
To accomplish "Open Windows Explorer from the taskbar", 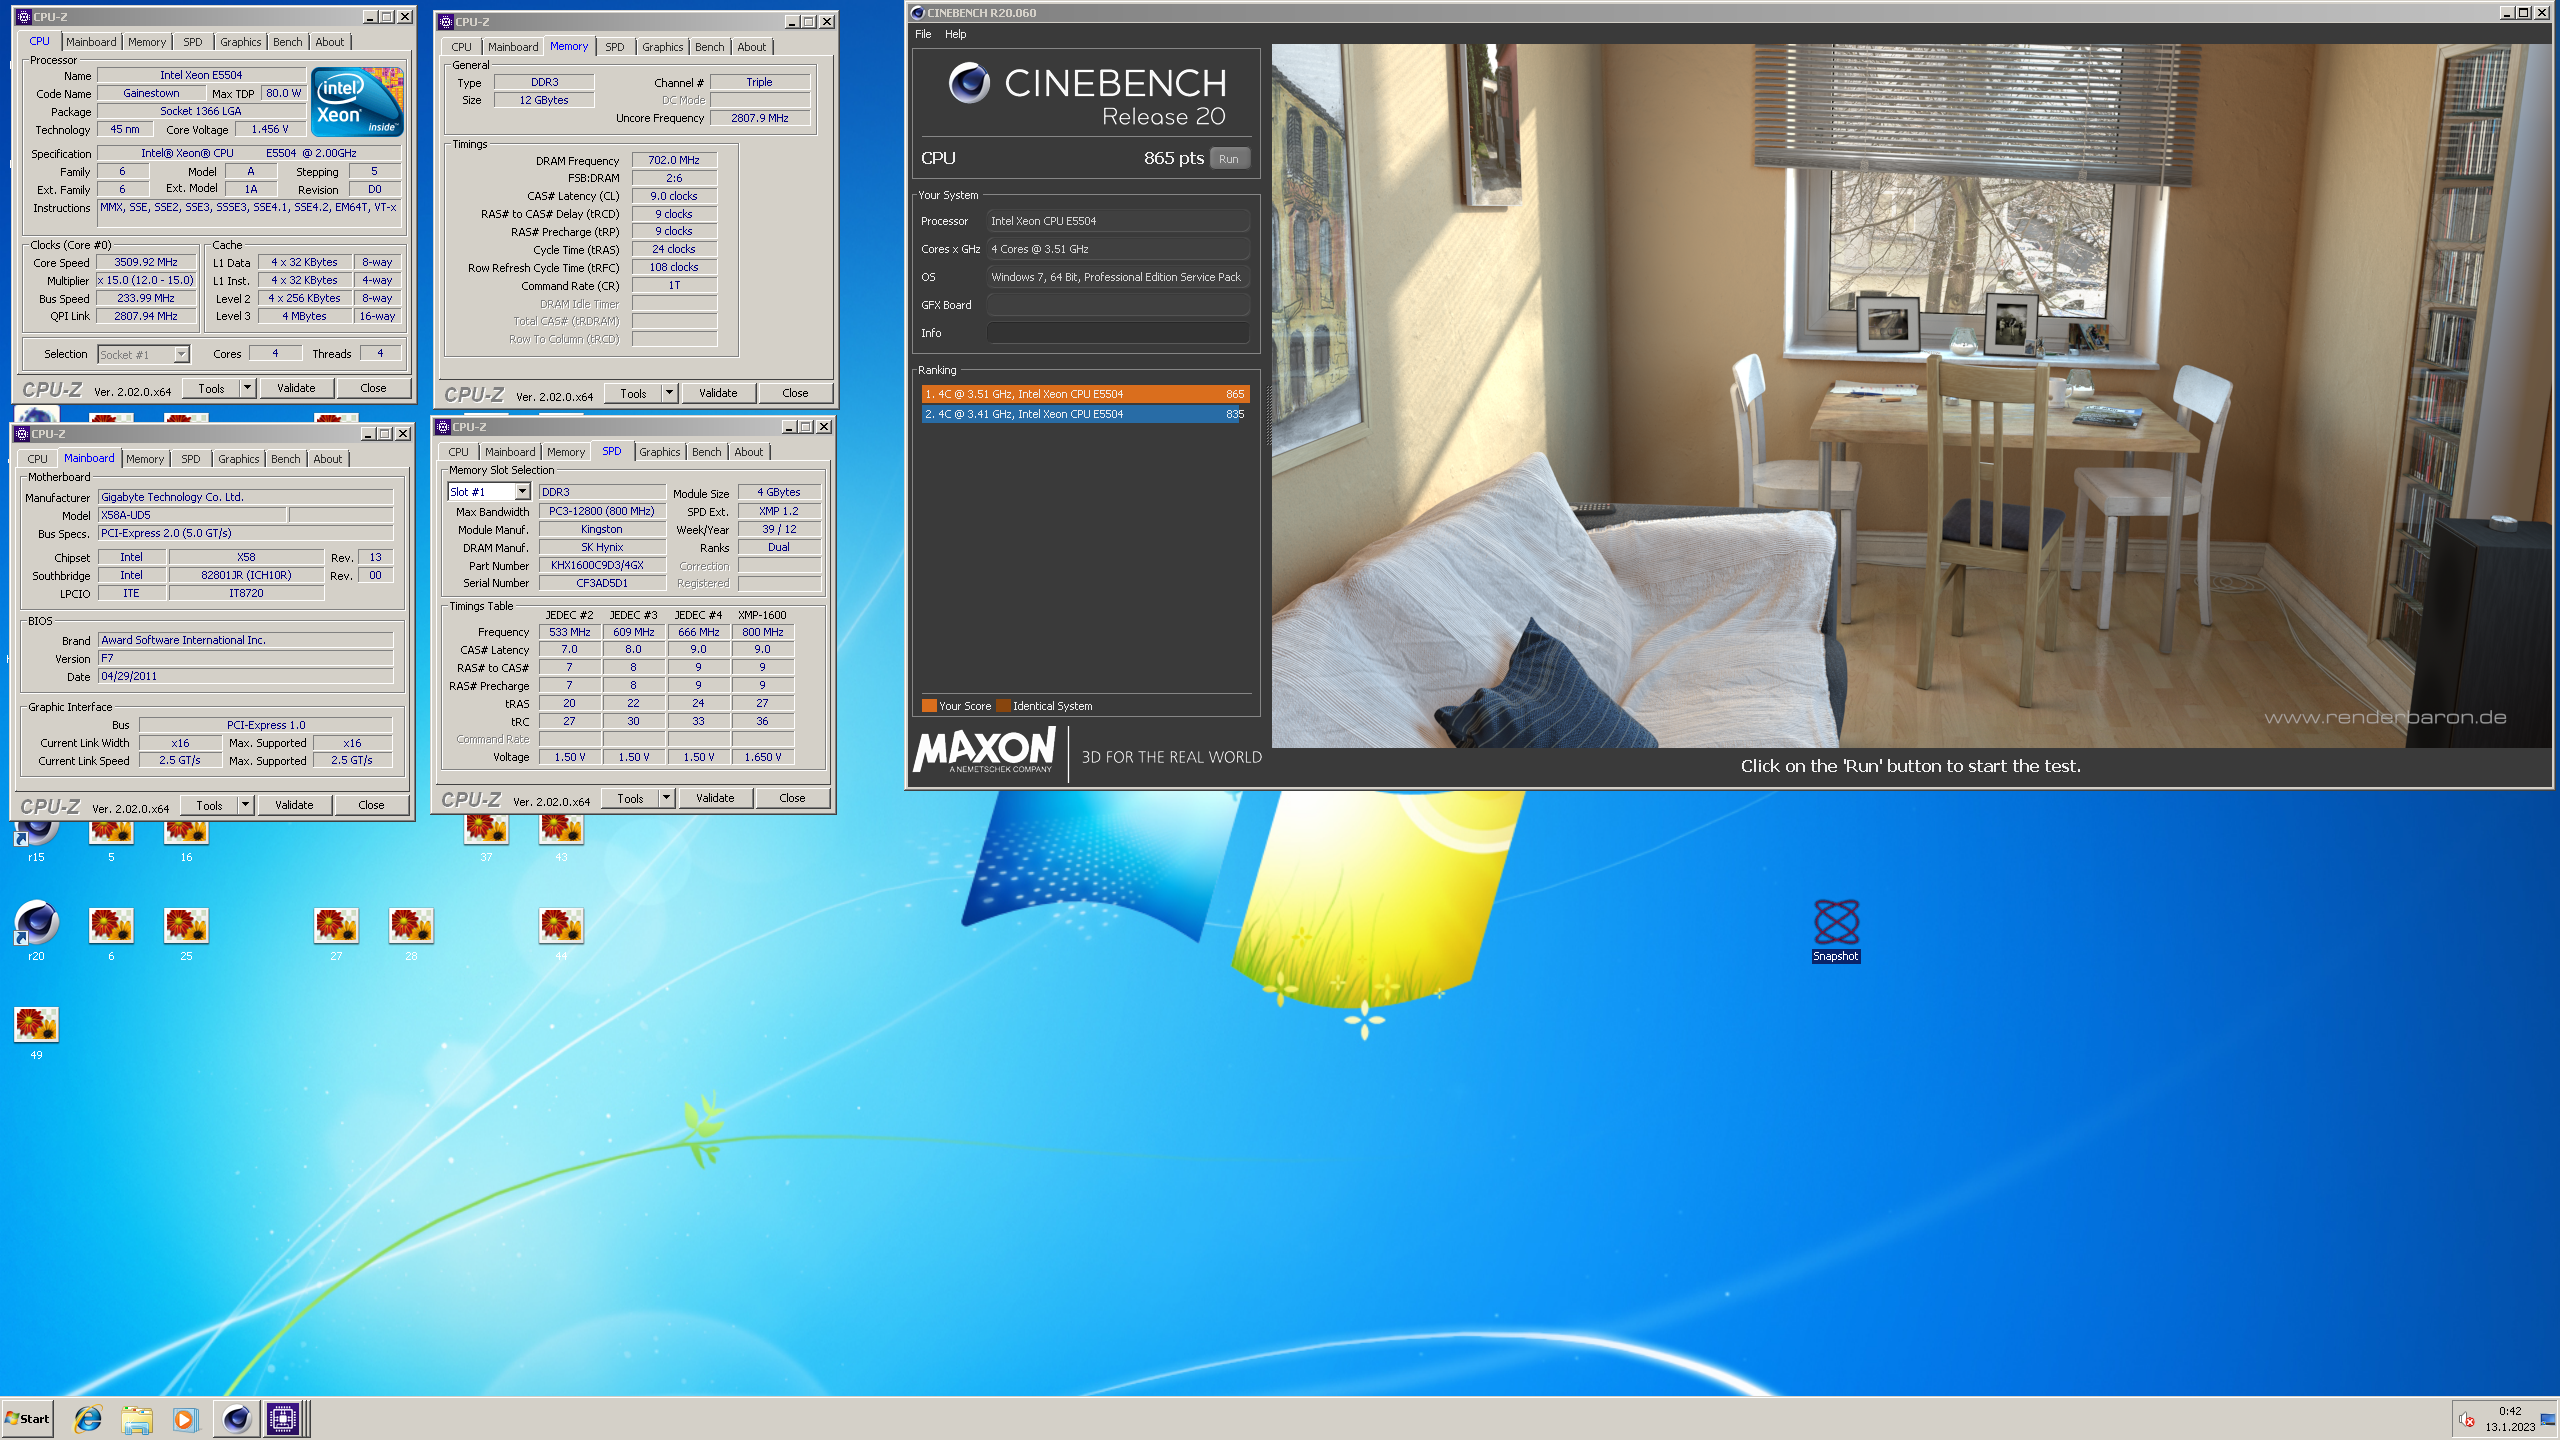I will tap(137, 1418).
